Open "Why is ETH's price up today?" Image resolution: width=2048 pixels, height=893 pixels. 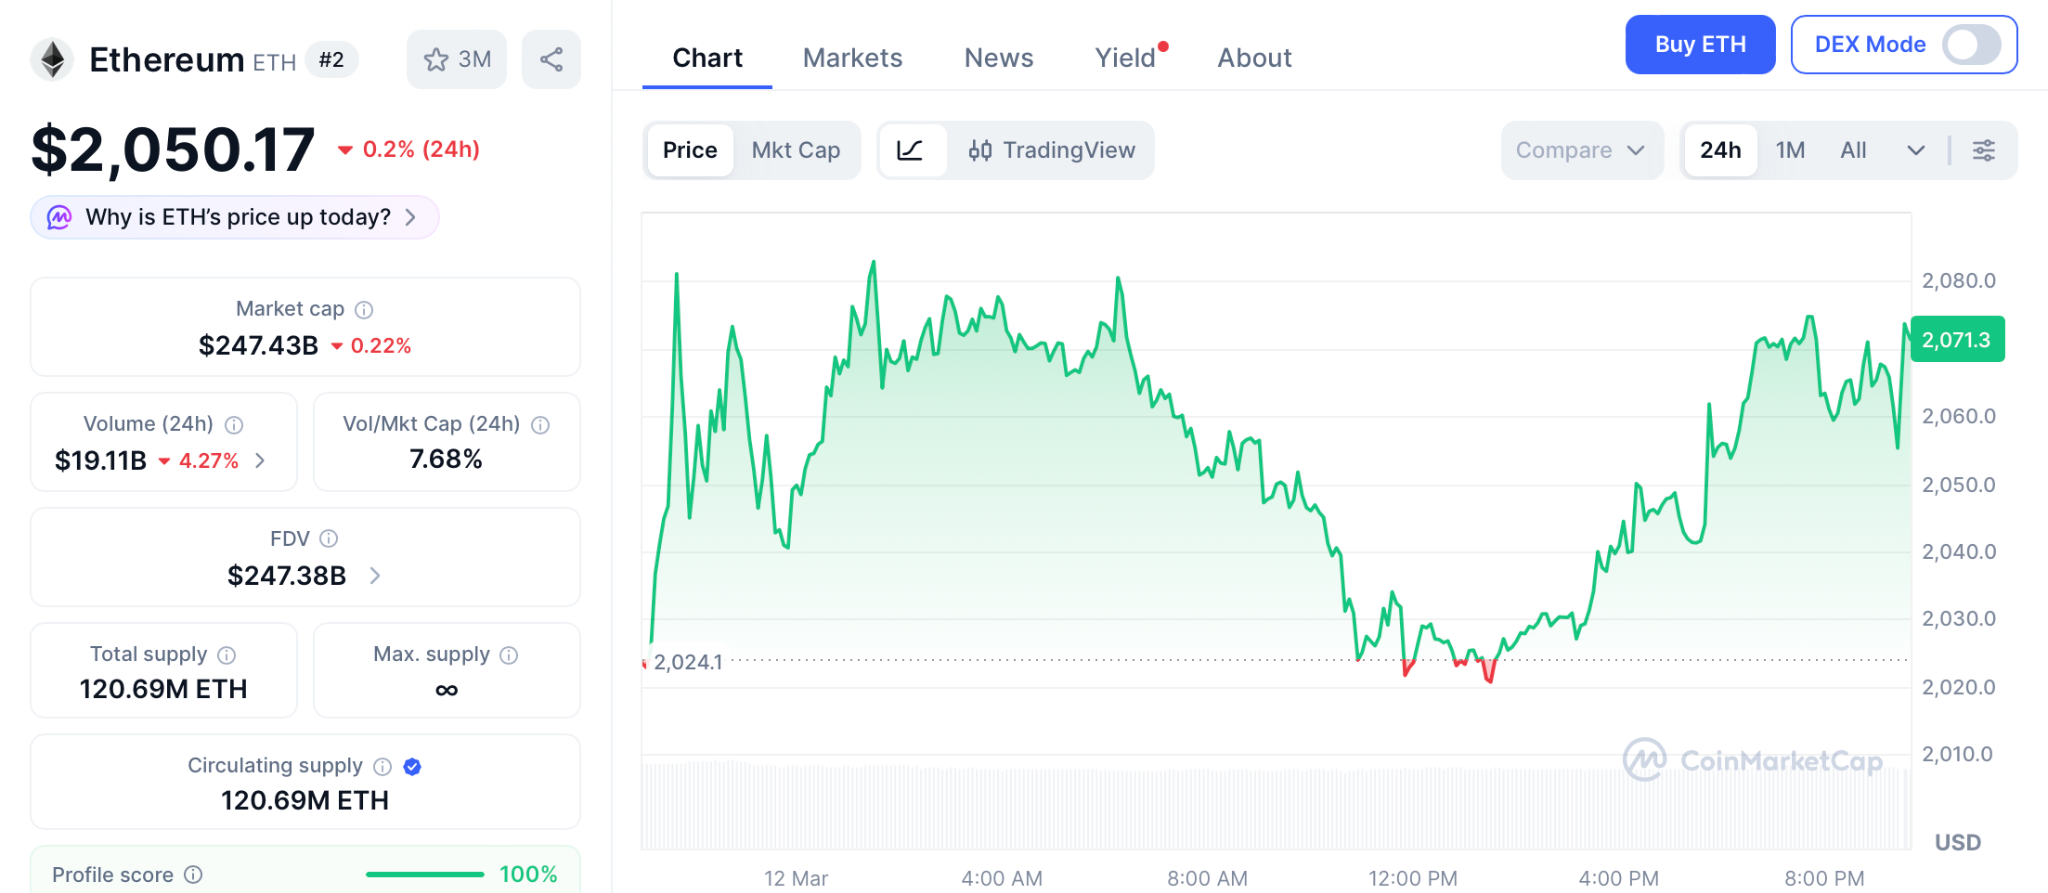click(237, 217)
